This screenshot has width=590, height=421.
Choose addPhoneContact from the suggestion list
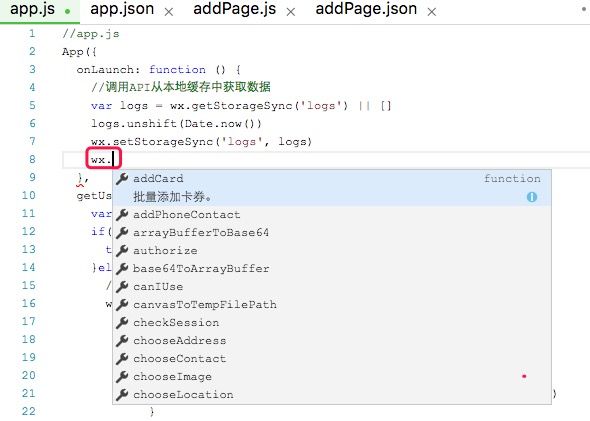click(332, 215)
